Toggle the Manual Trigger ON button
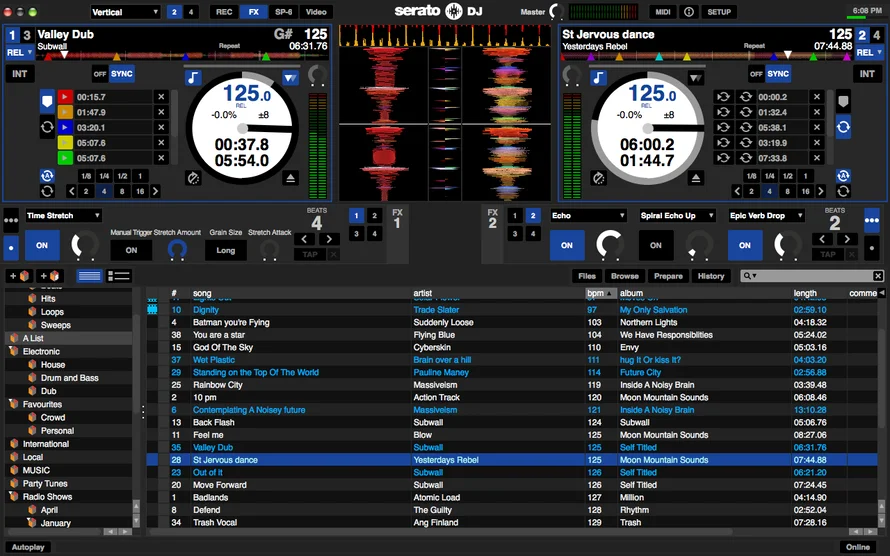The height and width of the screenshot is (556, 890). click(x=131, y=250)
